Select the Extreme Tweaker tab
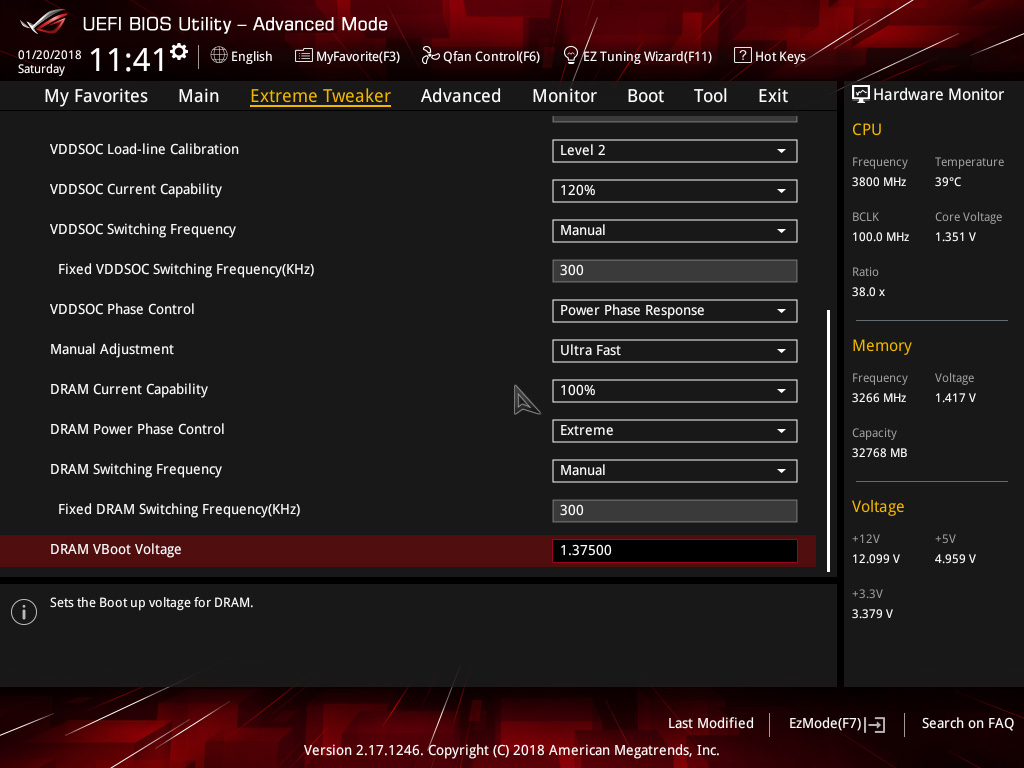 [x=321, y=96]
